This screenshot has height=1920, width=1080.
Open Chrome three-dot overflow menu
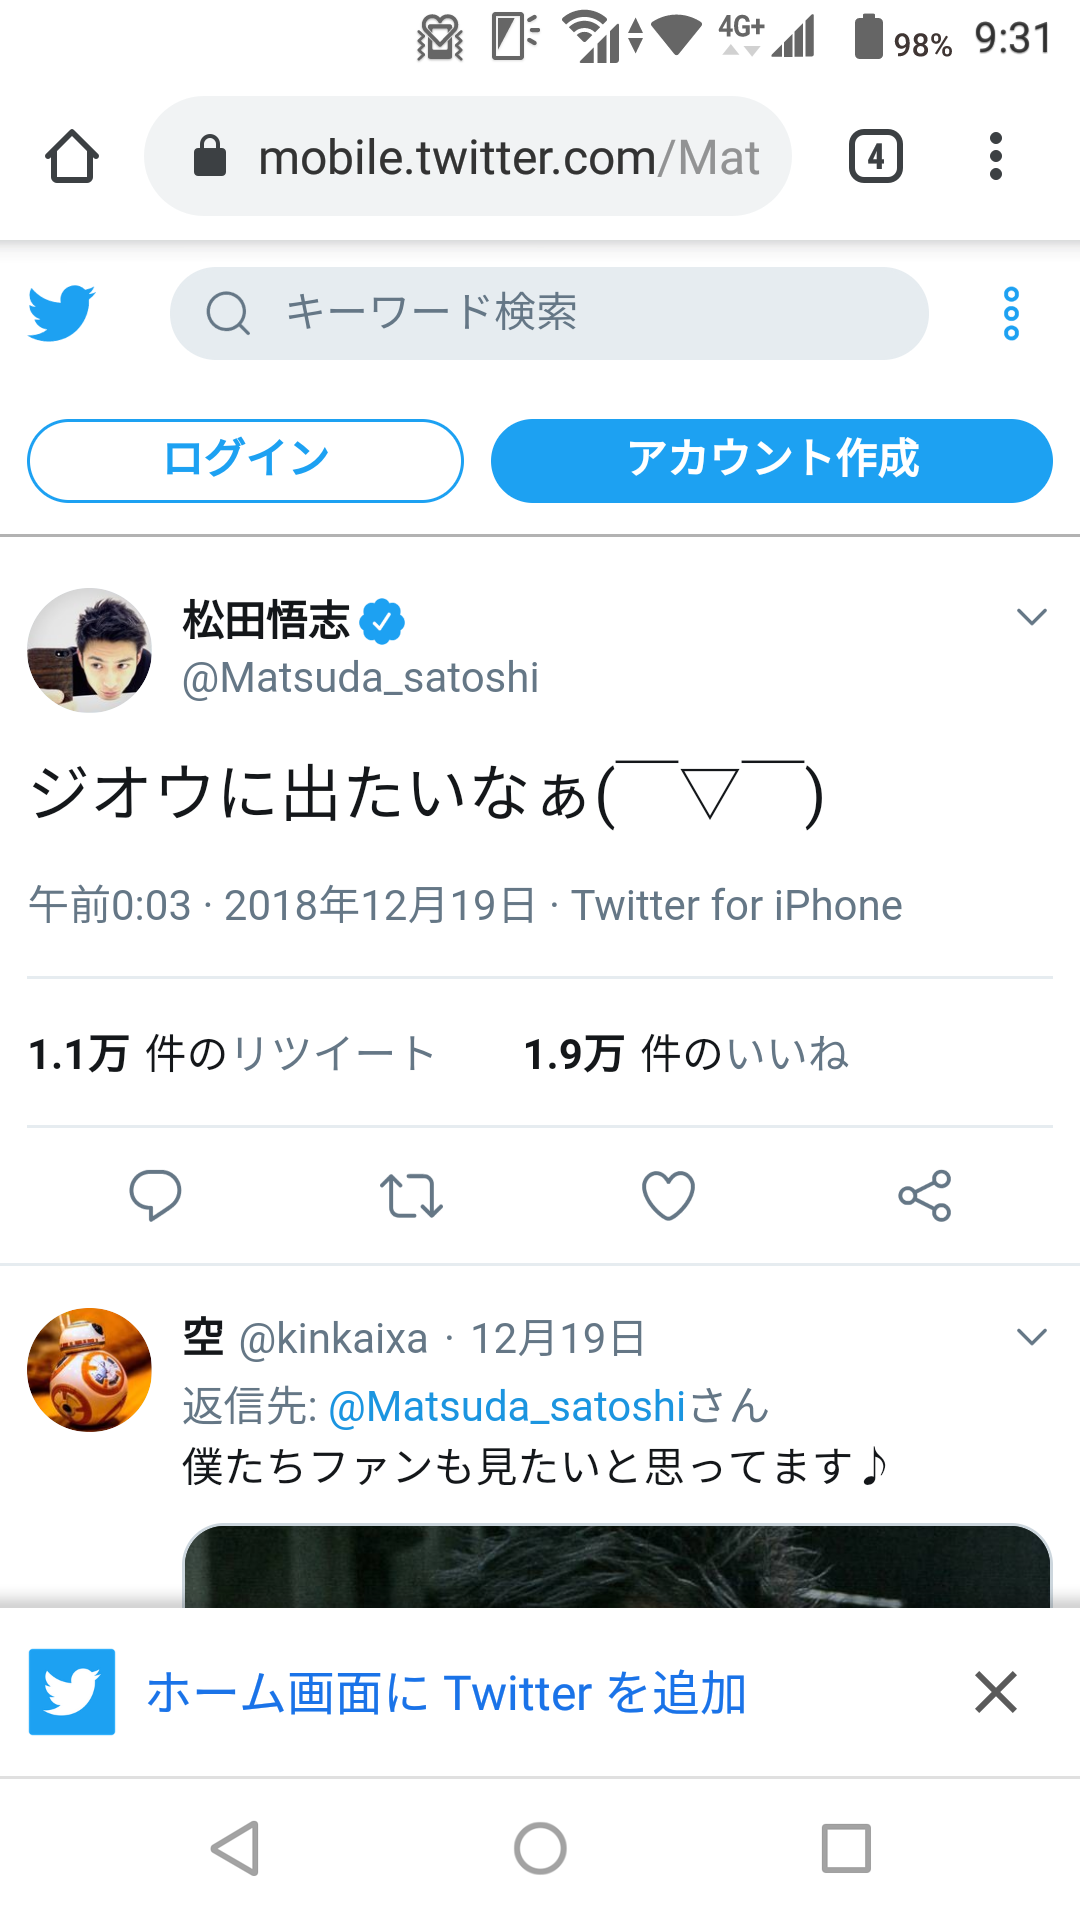(995, 157)
